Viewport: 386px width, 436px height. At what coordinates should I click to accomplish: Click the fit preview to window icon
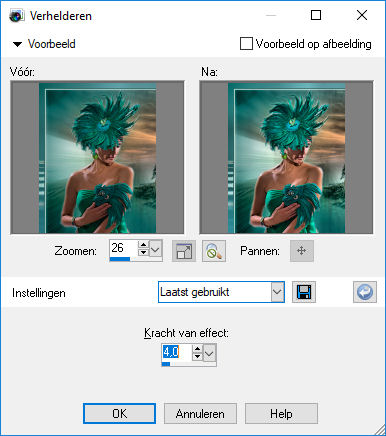tap(184, 251)
